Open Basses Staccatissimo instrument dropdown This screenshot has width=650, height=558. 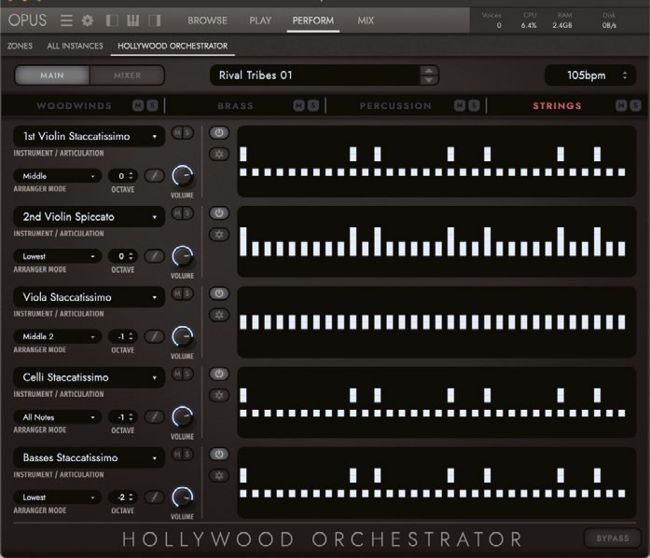89,458
